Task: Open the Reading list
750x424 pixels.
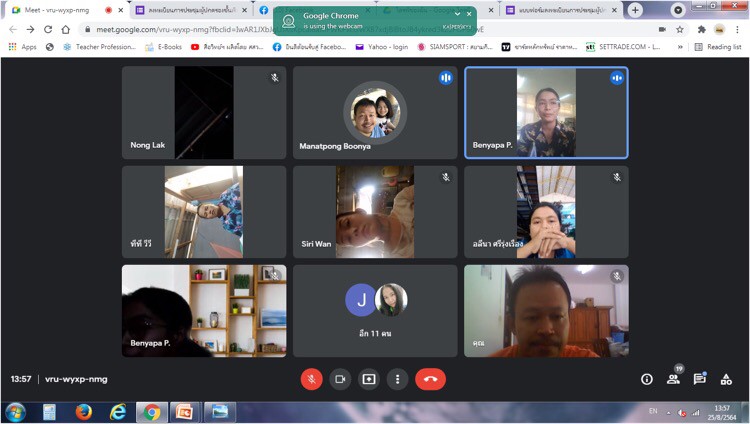Action: 718,46
